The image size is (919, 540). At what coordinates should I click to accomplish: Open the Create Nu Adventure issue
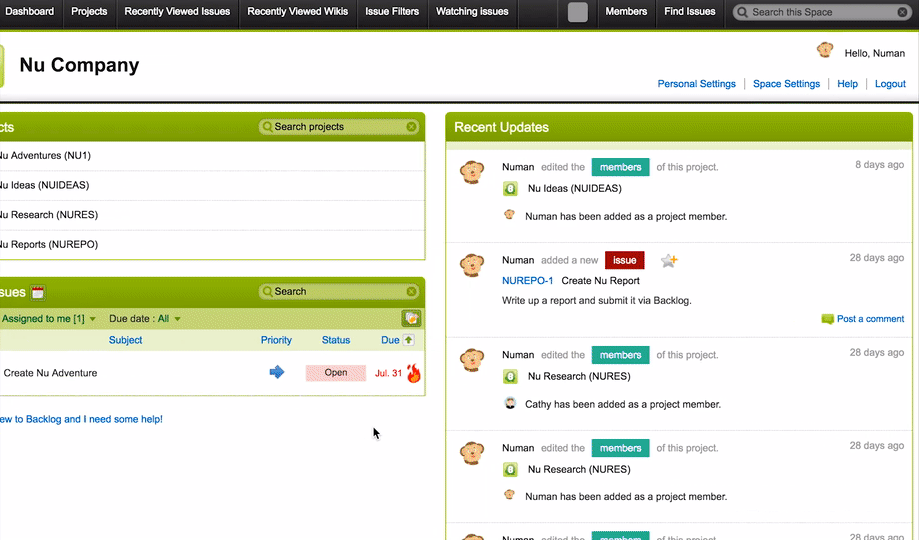pos(50,373)
